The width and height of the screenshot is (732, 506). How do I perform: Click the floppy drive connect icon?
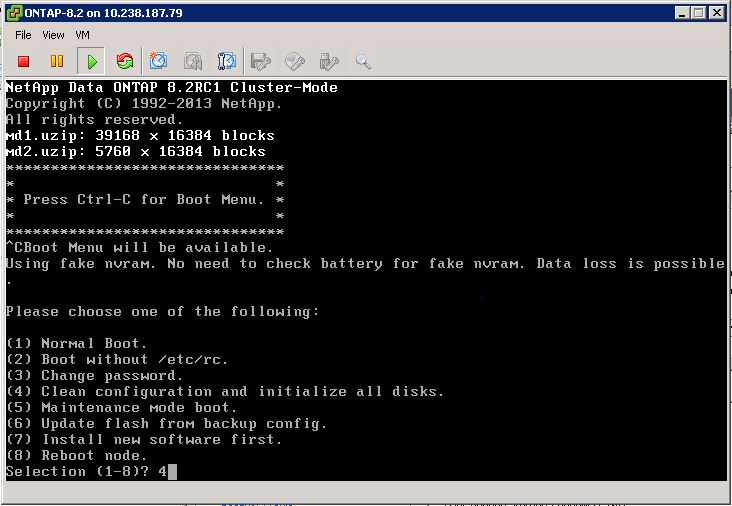pyautogui.click(x=260, y=61)
